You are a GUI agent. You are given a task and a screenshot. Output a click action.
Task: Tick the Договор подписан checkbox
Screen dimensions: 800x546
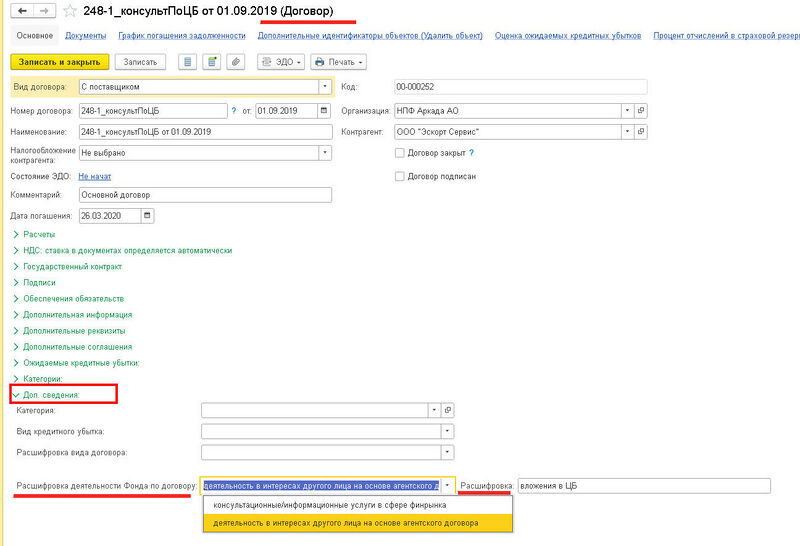(x=400, y=176)
